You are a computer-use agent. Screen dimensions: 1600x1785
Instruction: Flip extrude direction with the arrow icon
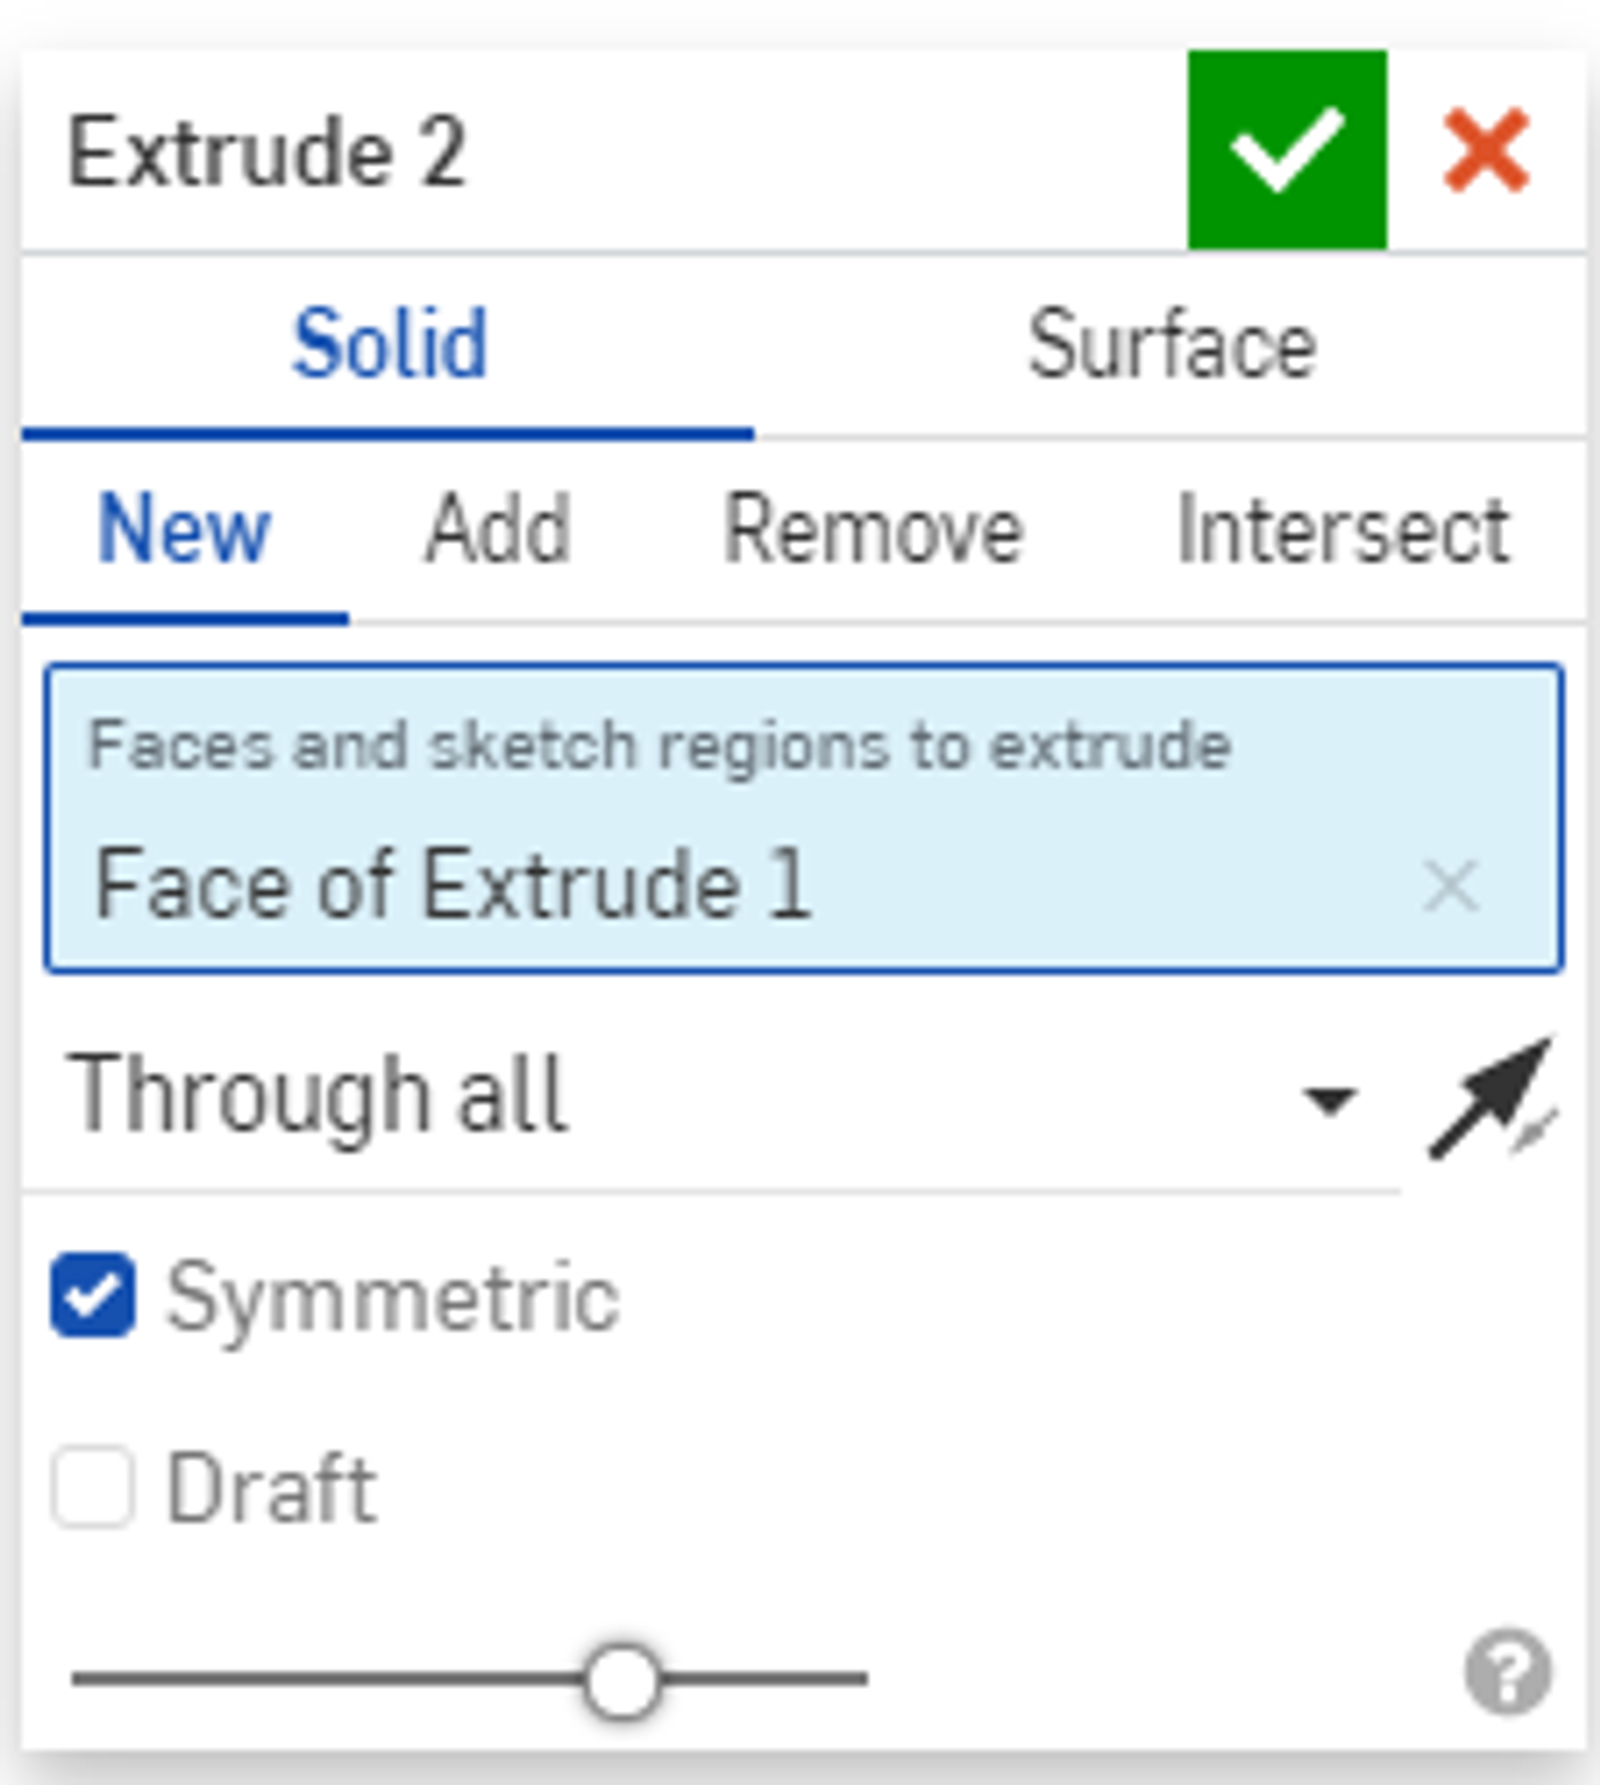click(x=1490, y=1099)
